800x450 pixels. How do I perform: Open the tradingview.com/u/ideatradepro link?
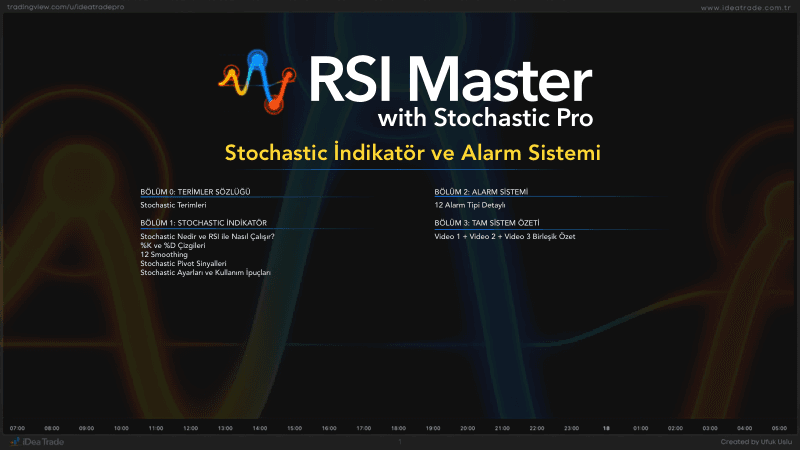pos(65,7)
